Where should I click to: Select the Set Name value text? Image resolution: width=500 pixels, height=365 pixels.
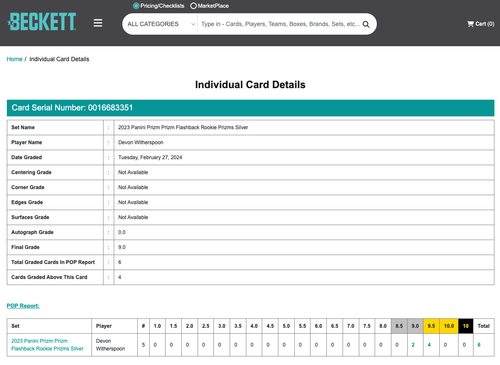pyautogui.click(x=183, y=127)
